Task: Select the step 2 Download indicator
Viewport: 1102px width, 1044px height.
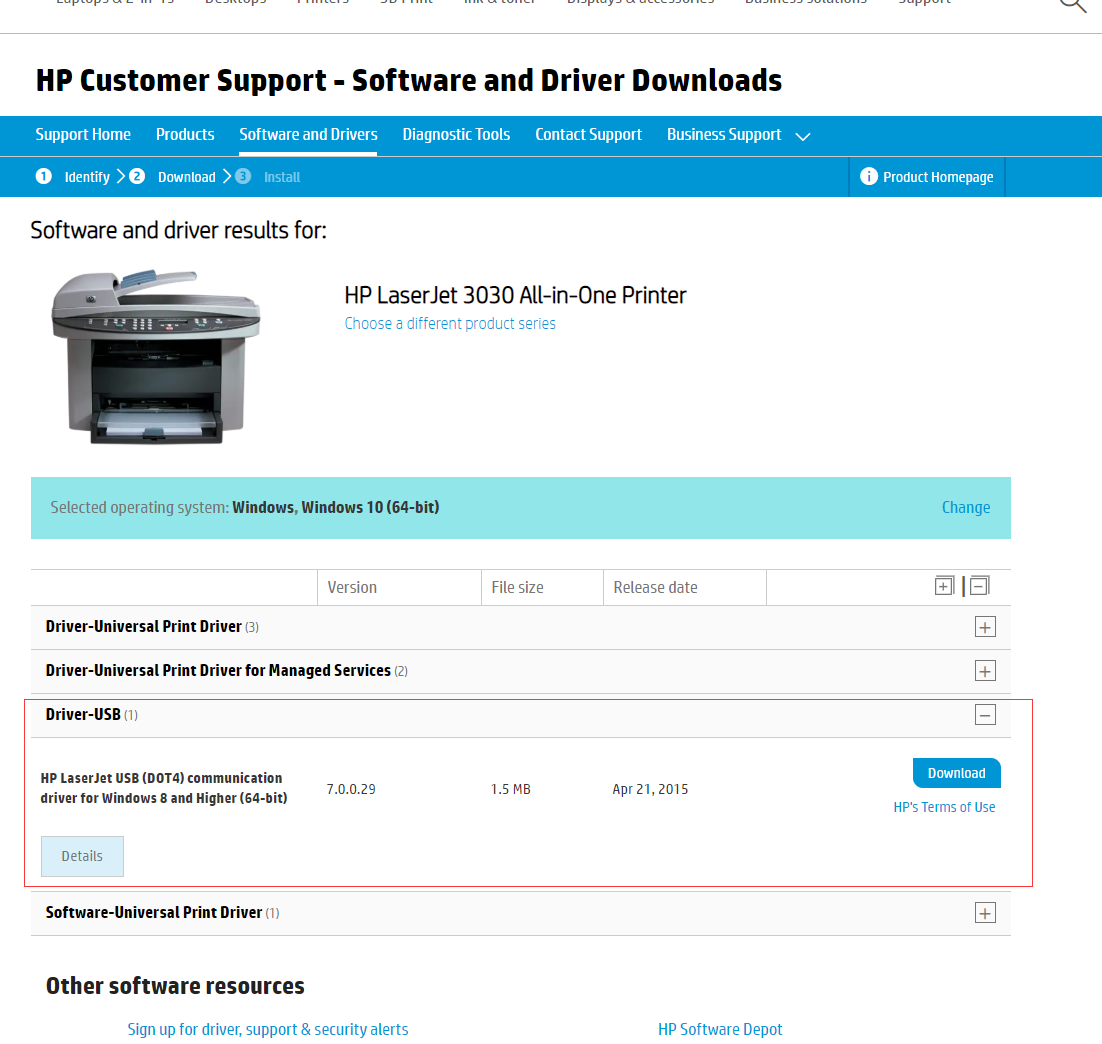Action: [137, 175]
